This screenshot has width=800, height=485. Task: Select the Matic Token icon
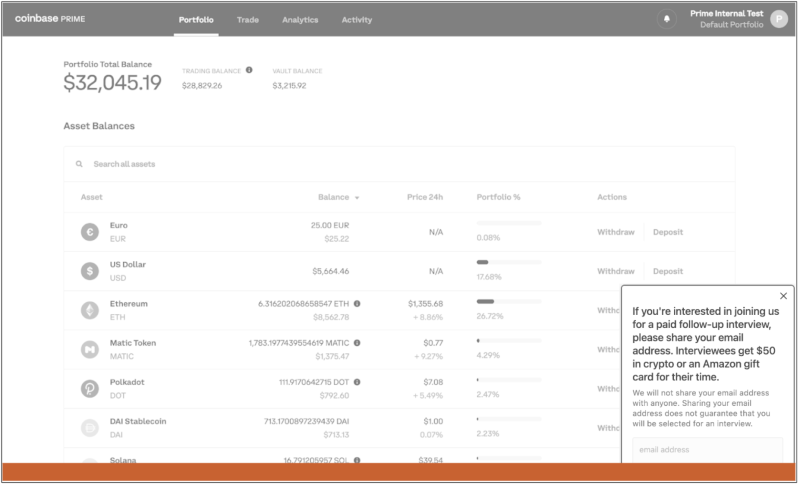(x=90, y=349)
